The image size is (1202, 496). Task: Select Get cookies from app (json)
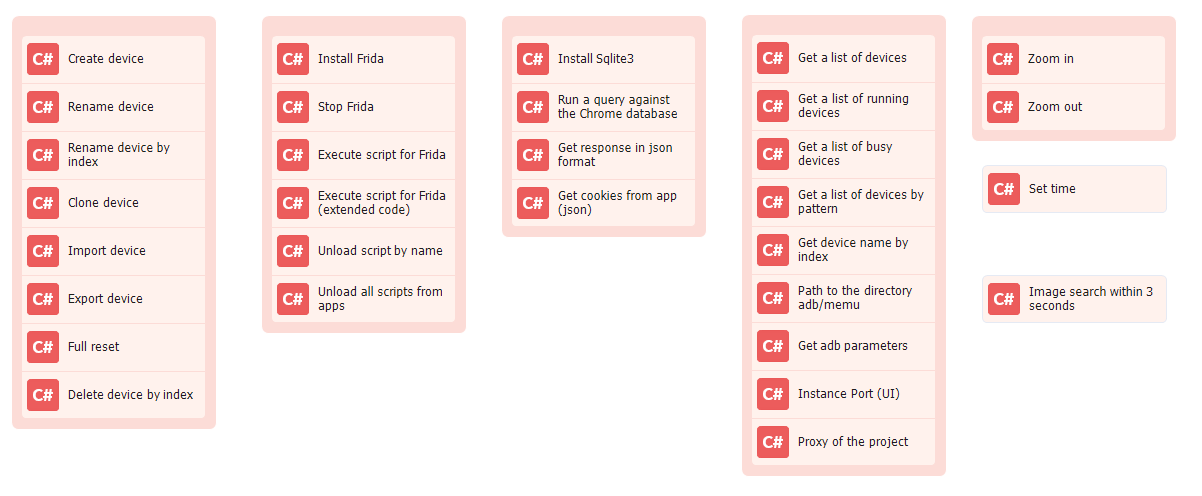coord(604,203)
